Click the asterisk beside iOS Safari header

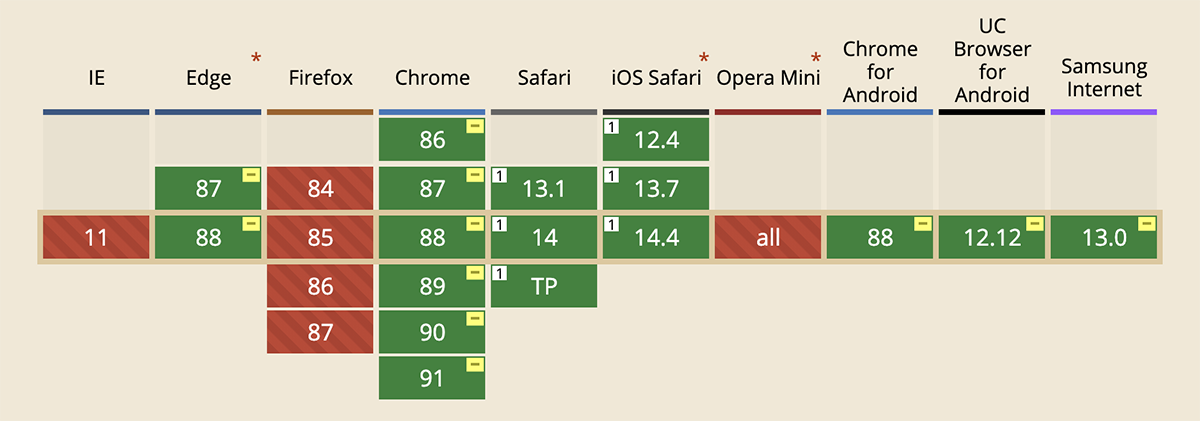[x=704, y=59]
